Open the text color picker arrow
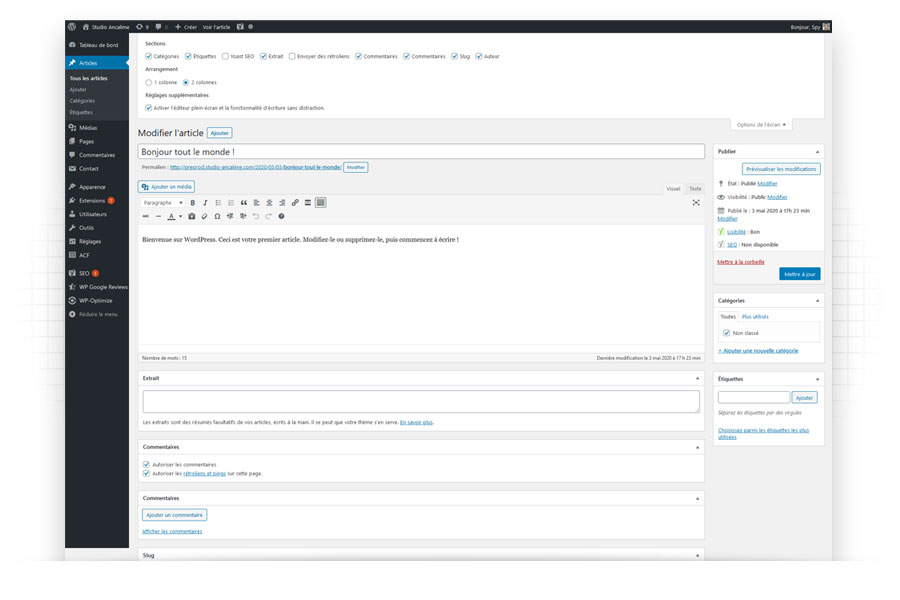The width and height of the screenshot is (900, 600). pyautogui.click(x=180, y=216)
